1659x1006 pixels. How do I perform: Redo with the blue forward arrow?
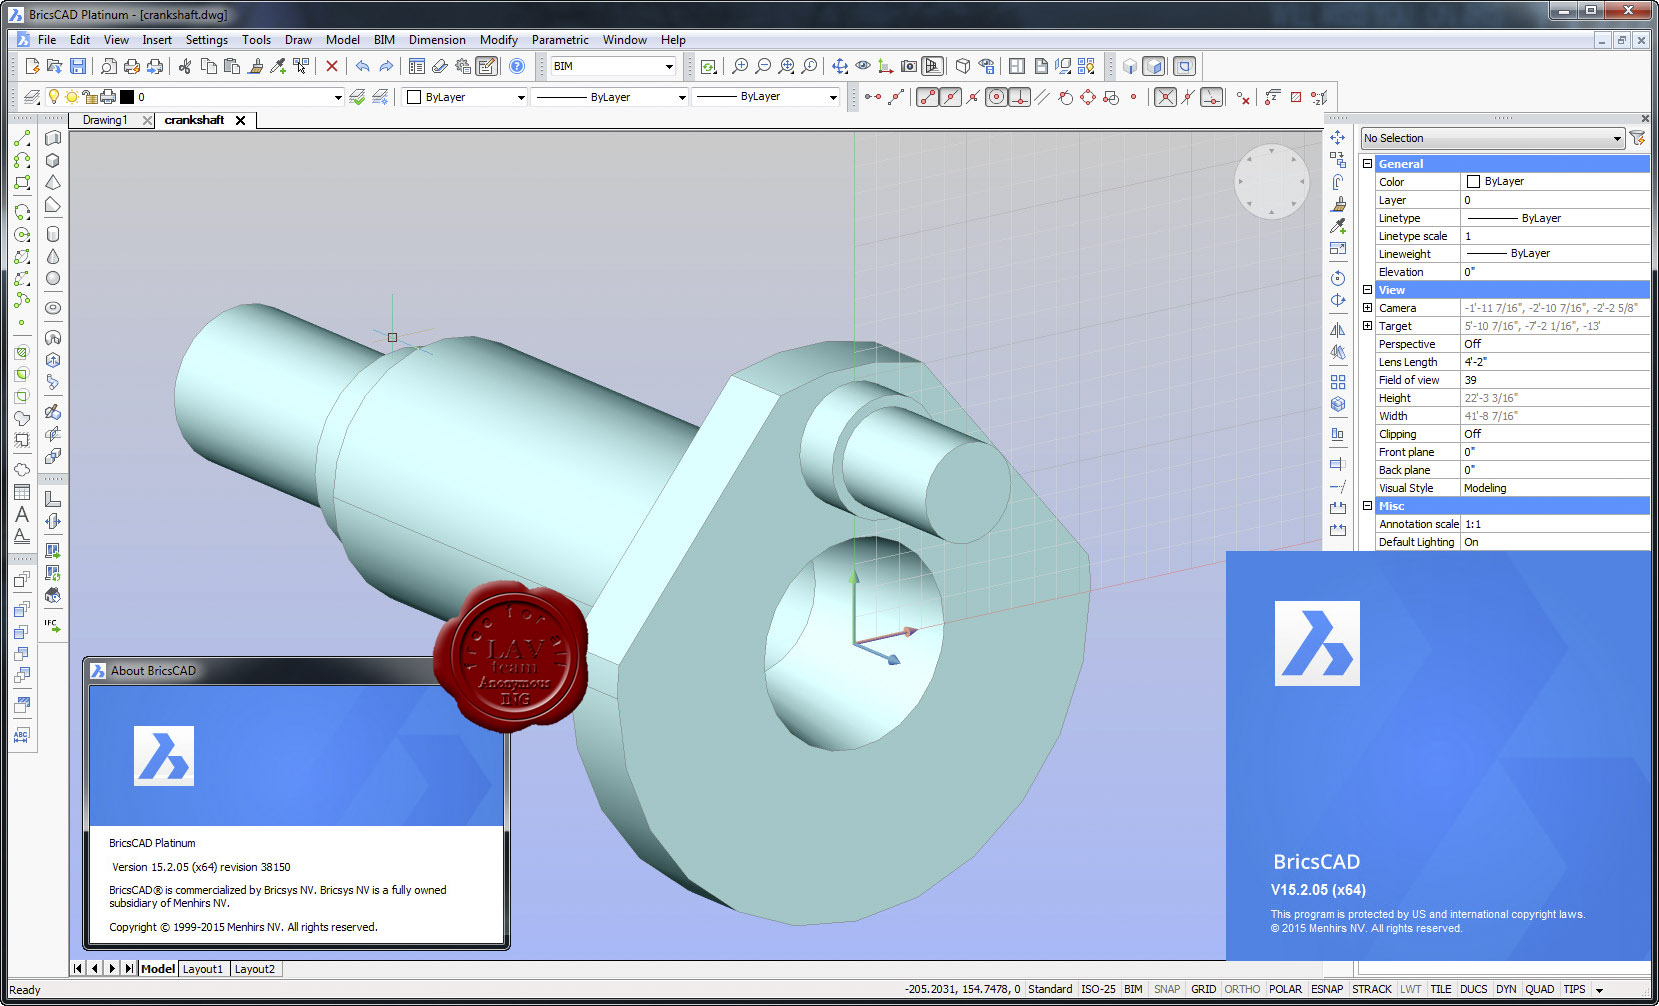pos(386,66)
